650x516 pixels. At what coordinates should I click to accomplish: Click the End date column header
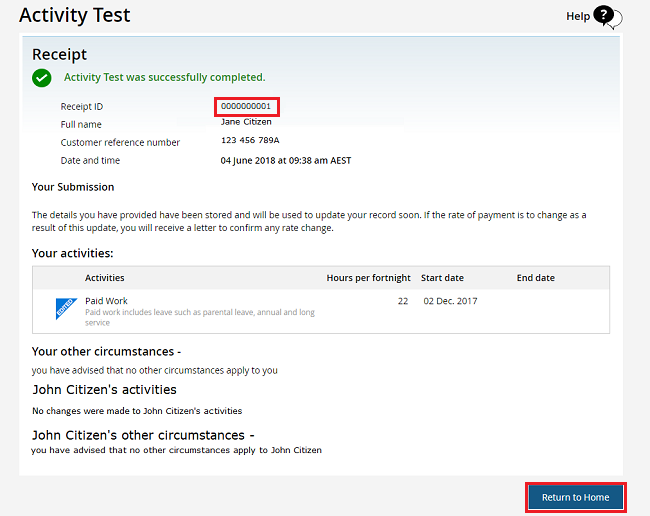pyautogui.click(x=536, y=278)
